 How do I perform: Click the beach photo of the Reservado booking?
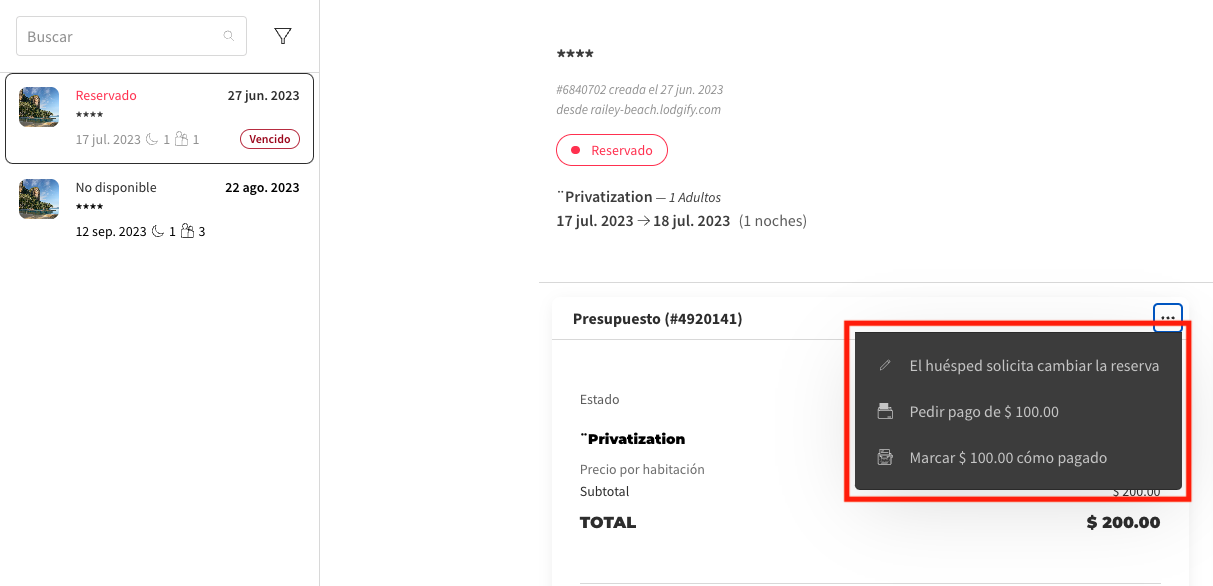(38, 107)
